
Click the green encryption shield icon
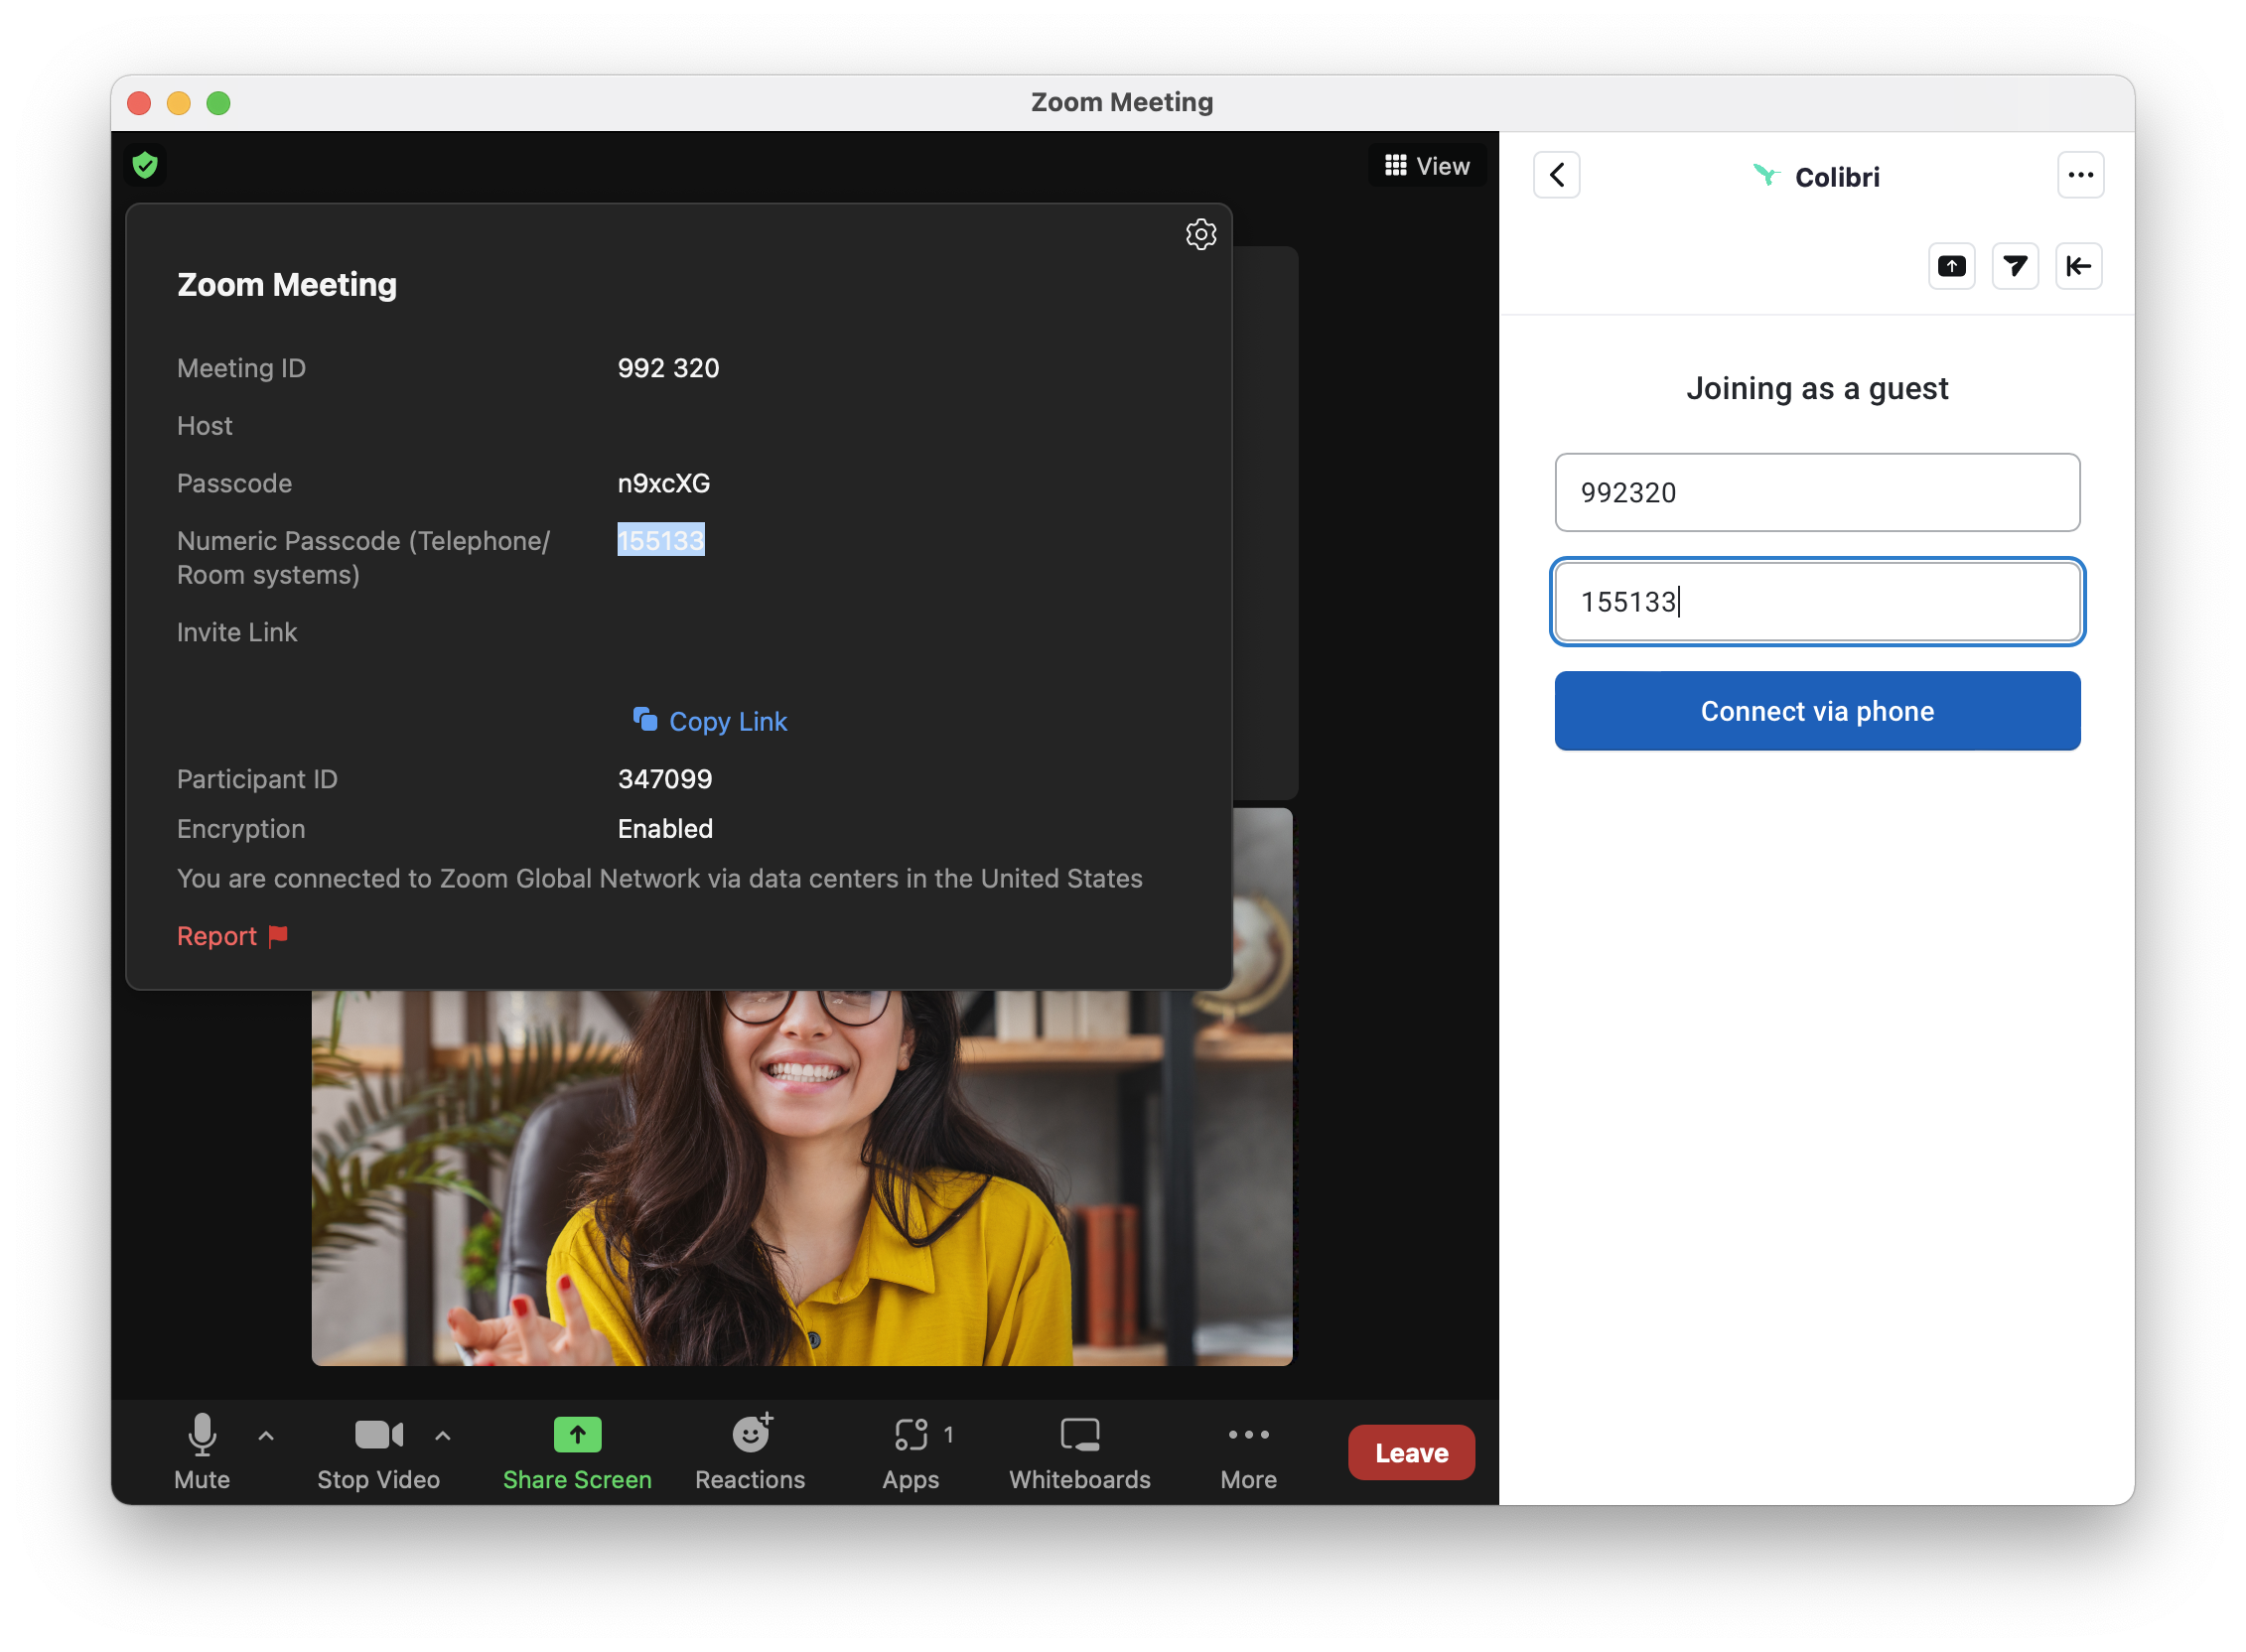[x=145, y=165]
